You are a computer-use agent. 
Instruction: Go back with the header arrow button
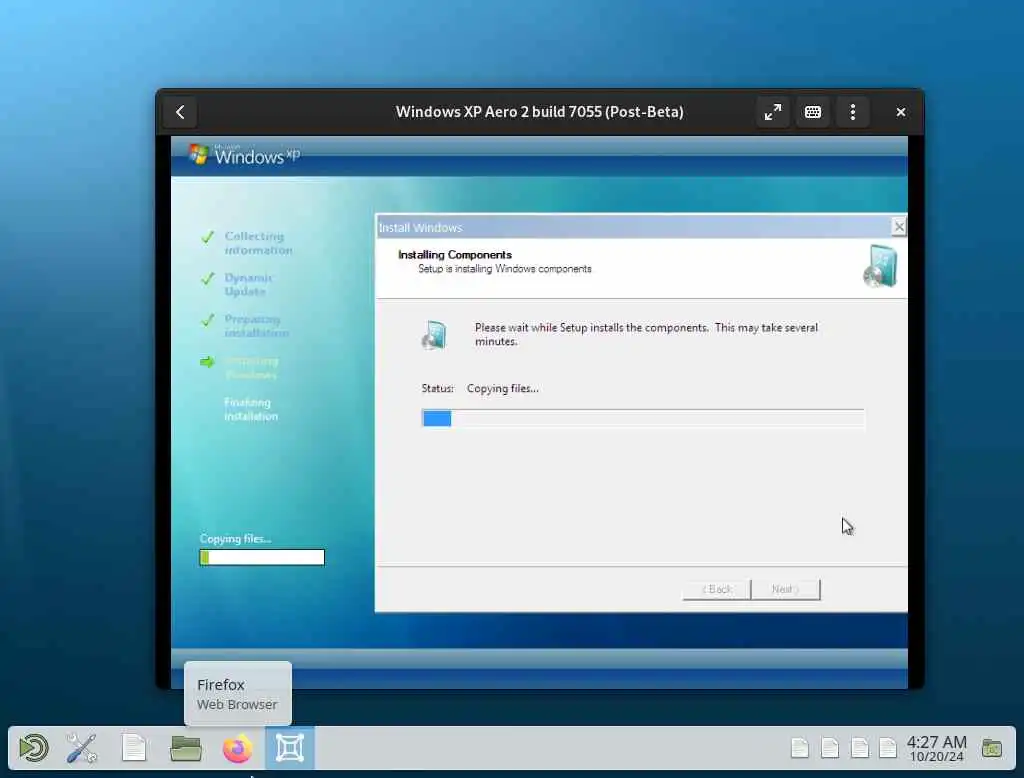180,112
